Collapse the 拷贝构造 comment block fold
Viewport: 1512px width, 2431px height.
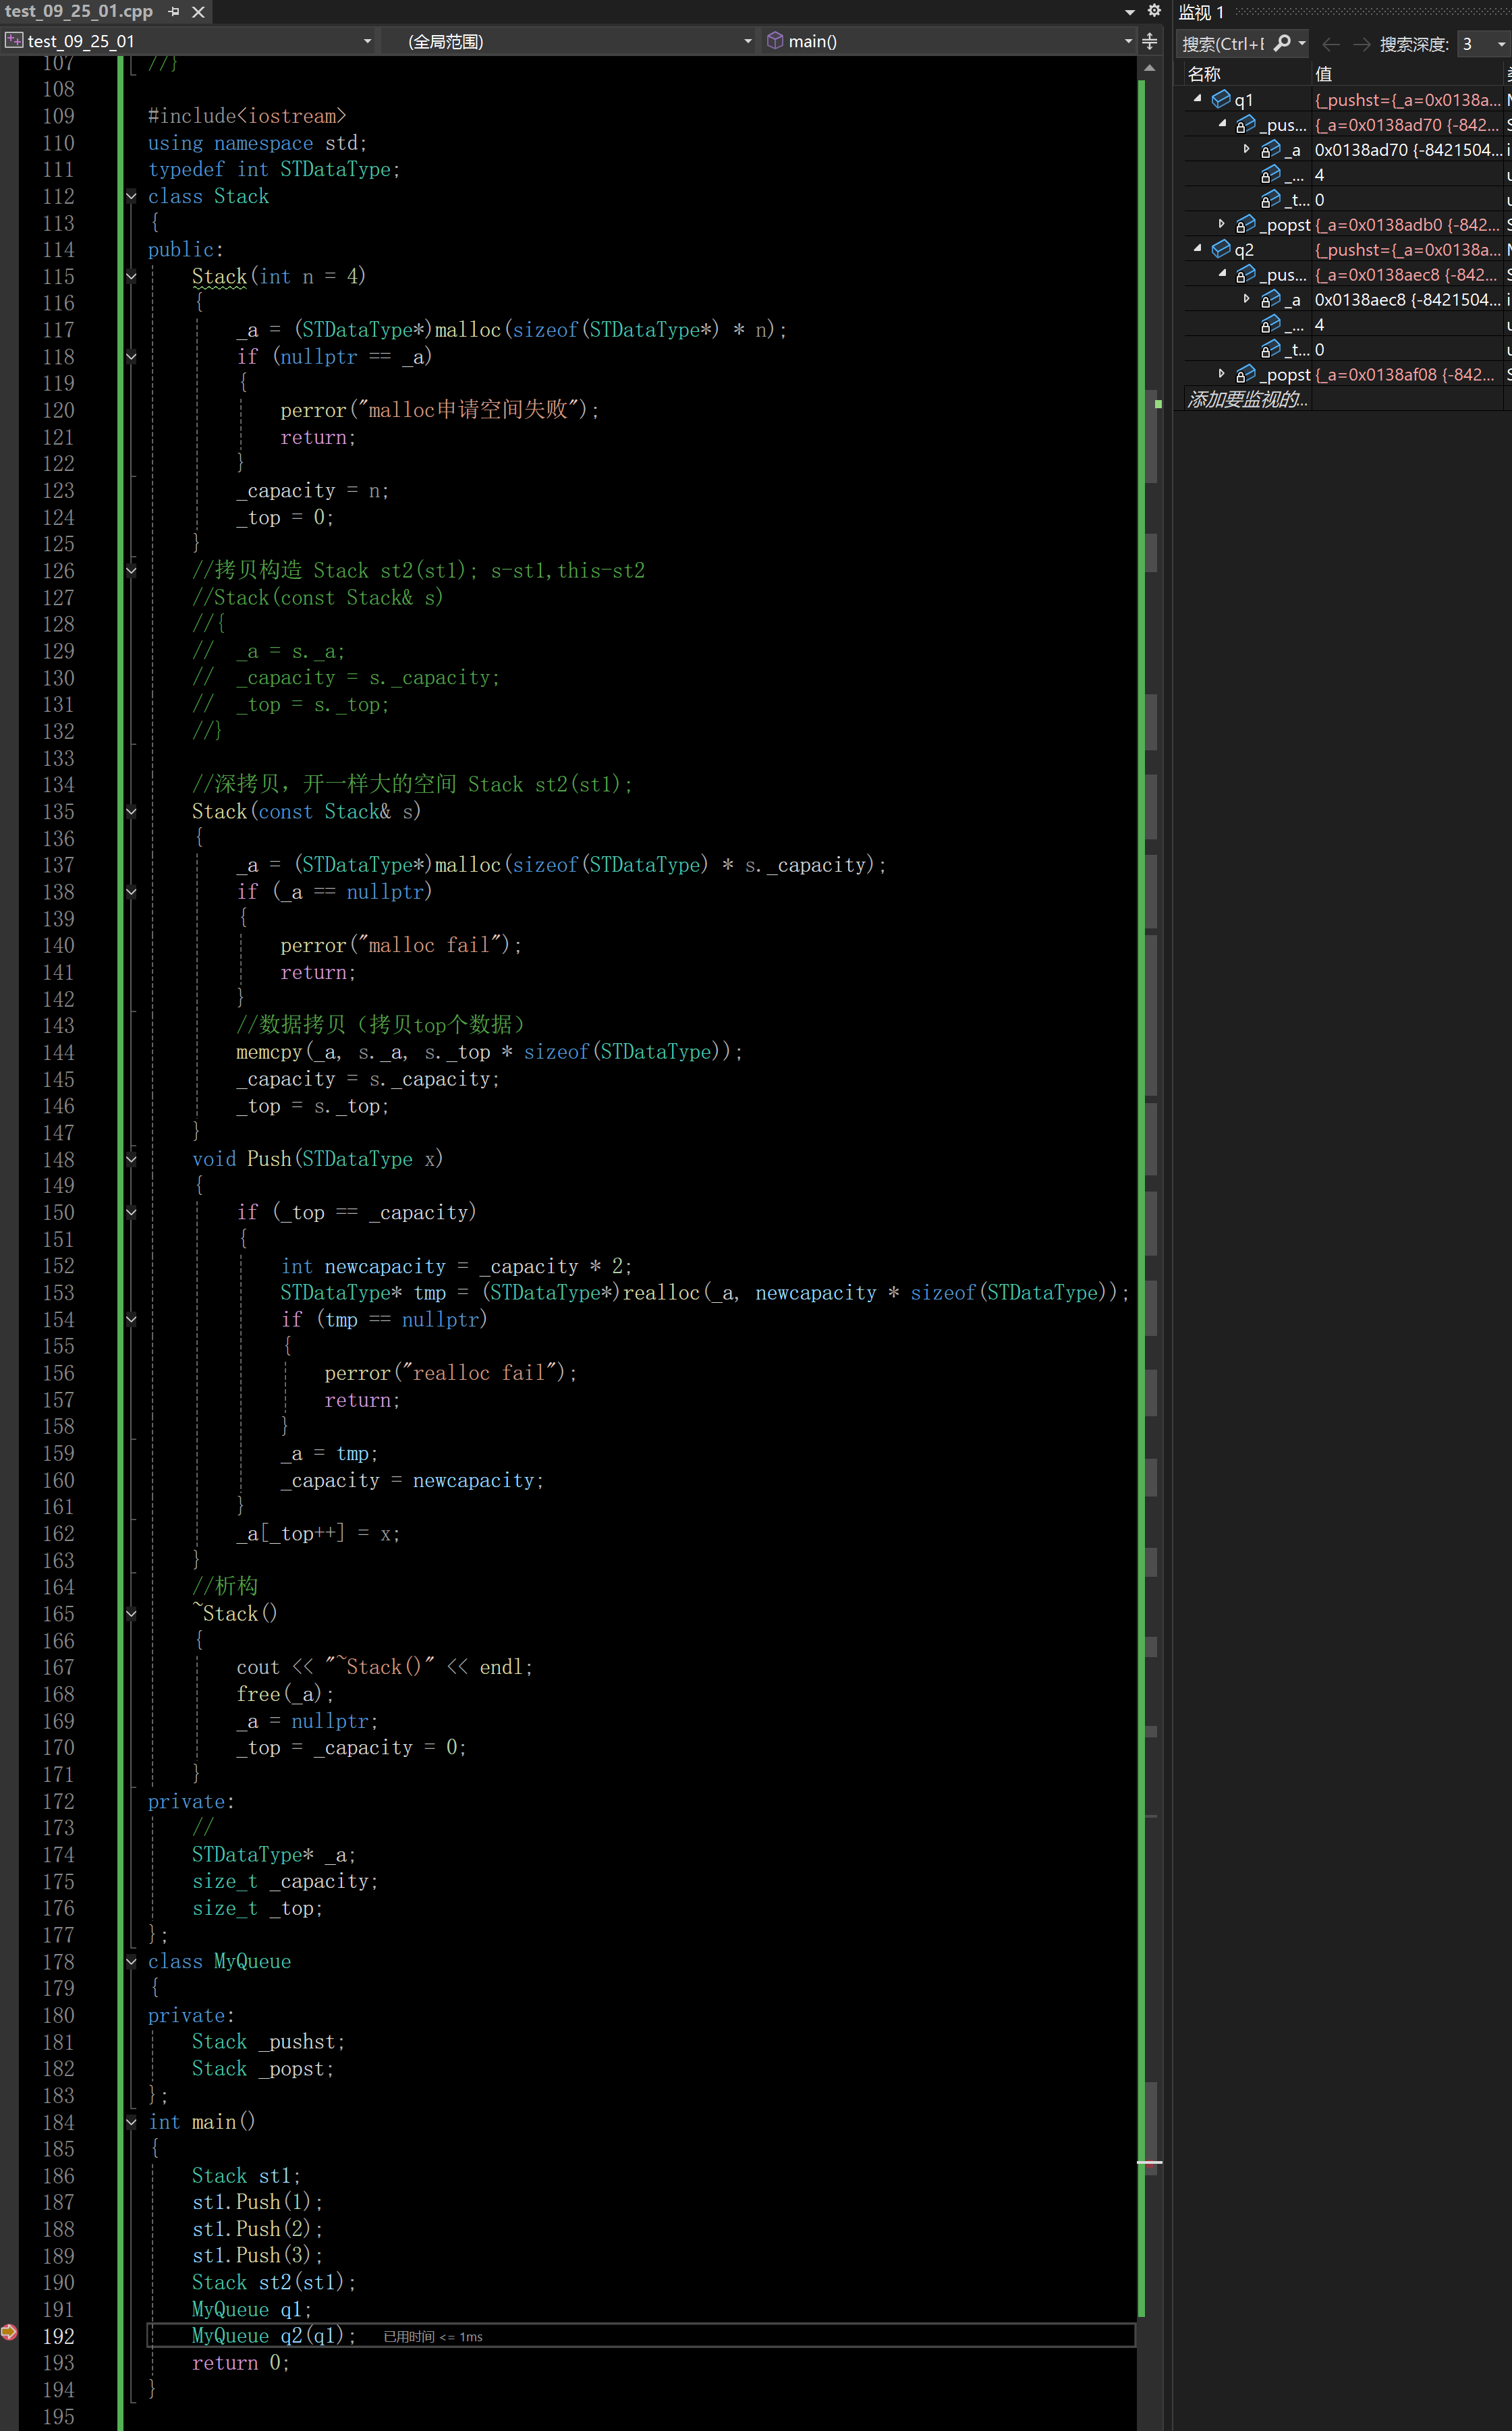pos(131,571)
